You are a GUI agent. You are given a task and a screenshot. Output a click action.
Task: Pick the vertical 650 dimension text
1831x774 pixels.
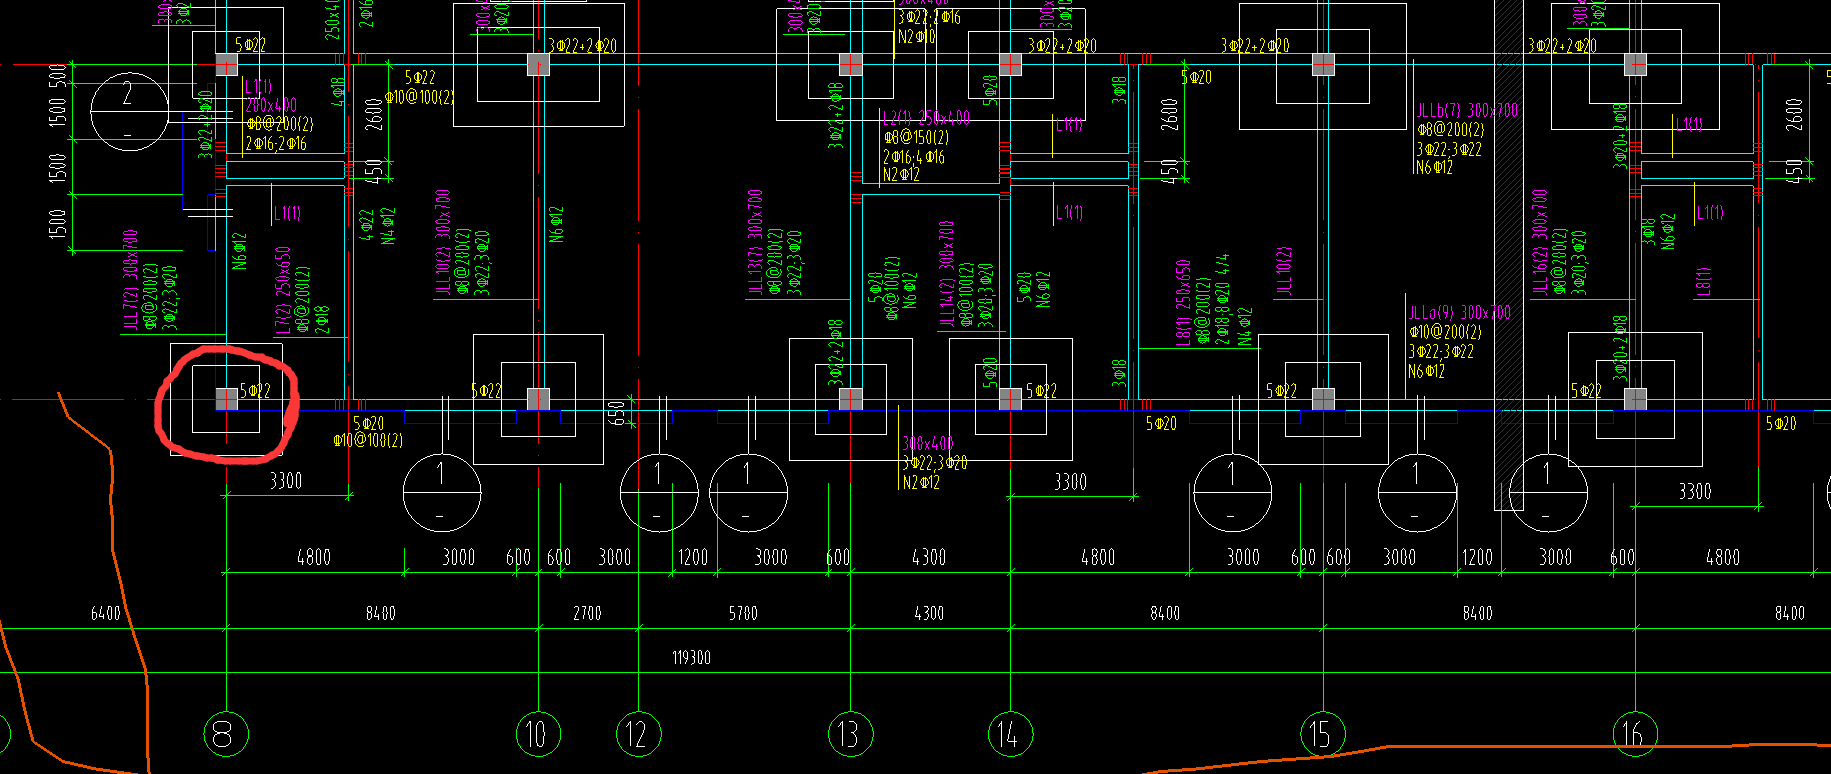click(617, 412)
